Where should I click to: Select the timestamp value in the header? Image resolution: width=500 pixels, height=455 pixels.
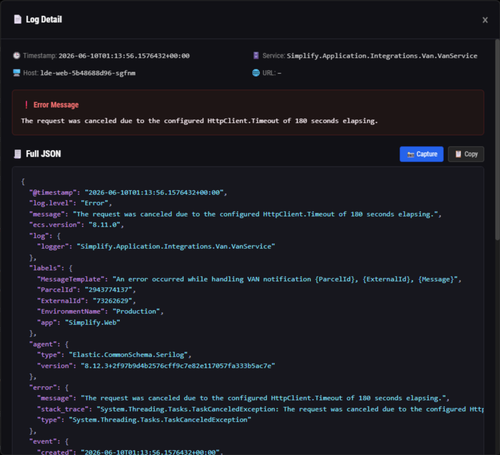coord(124,56)
